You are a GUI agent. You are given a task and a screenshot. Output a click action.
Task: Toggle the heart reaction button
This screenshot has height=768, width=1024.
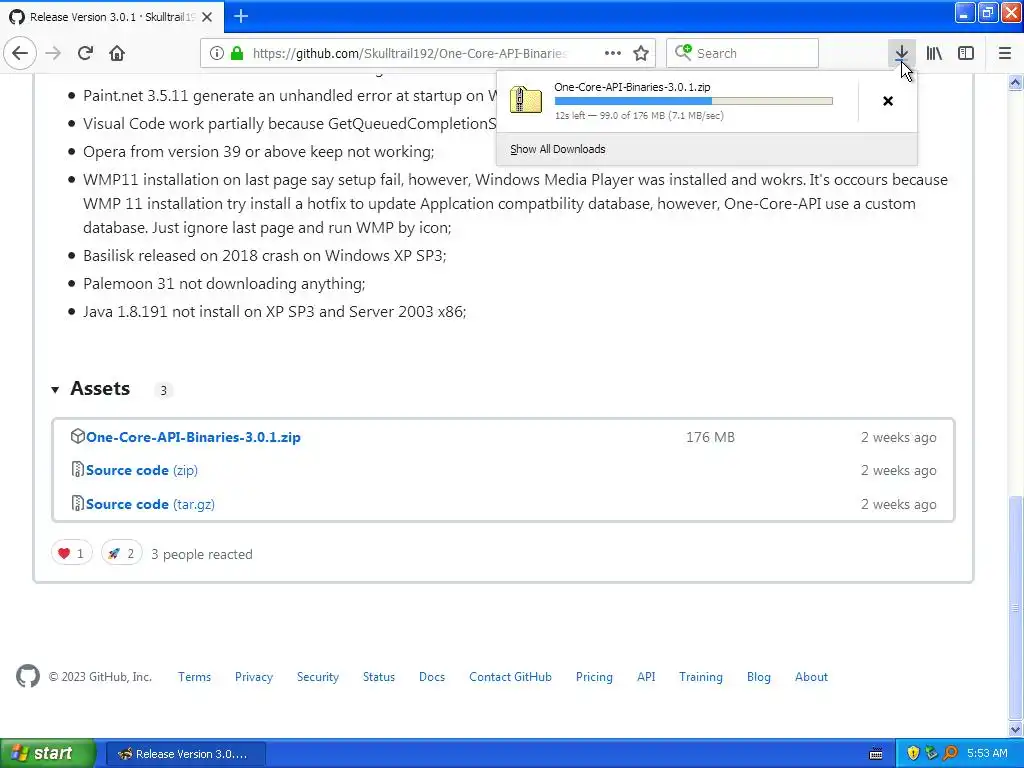coord(71,554)
